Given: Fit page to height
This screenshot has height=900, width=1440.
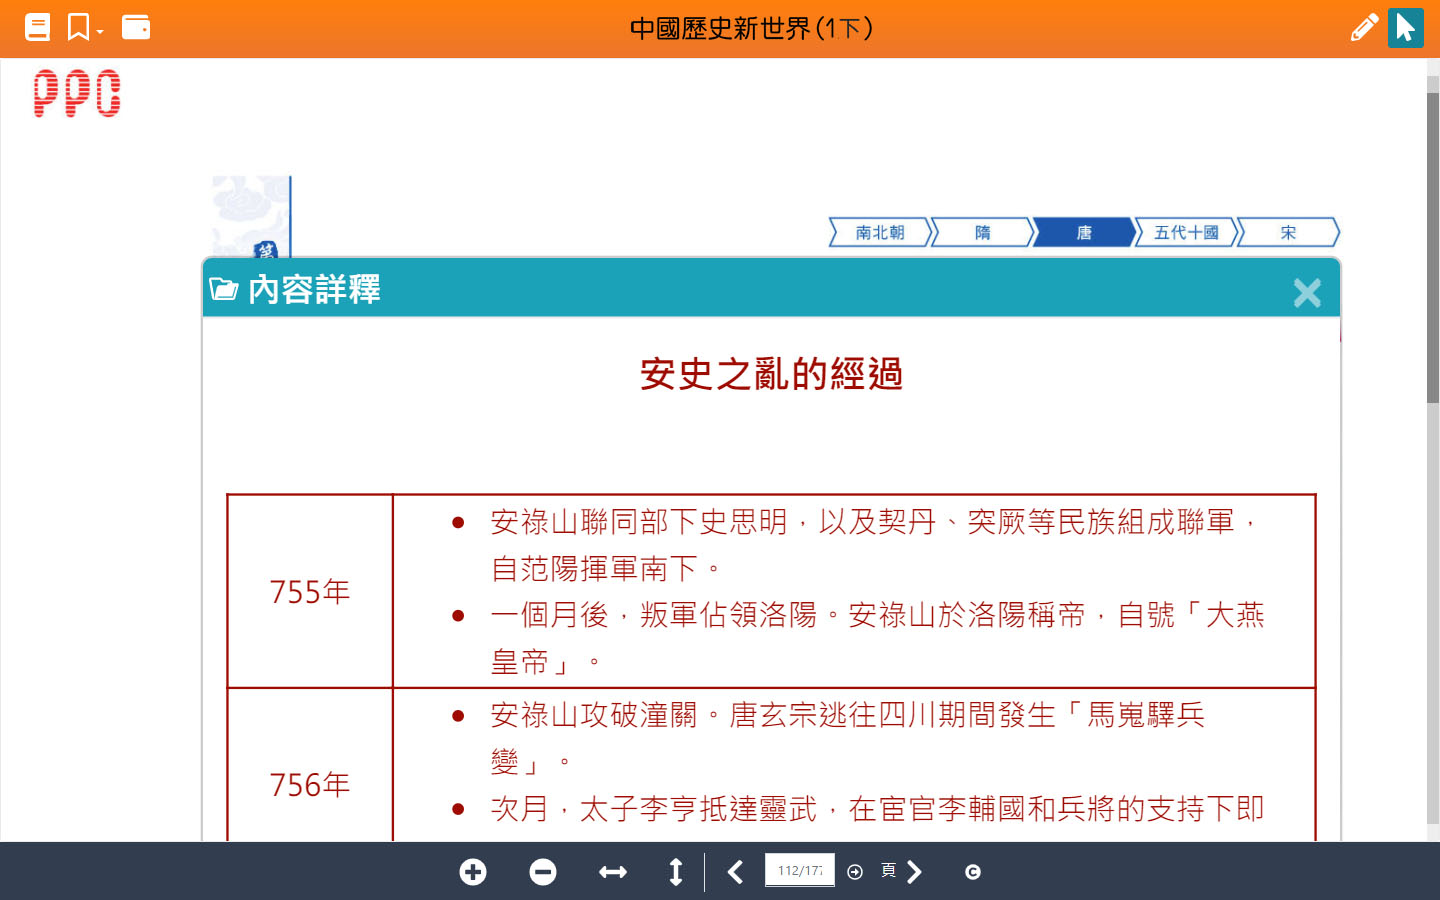Looking at the screenshot, I should [676, 872].
